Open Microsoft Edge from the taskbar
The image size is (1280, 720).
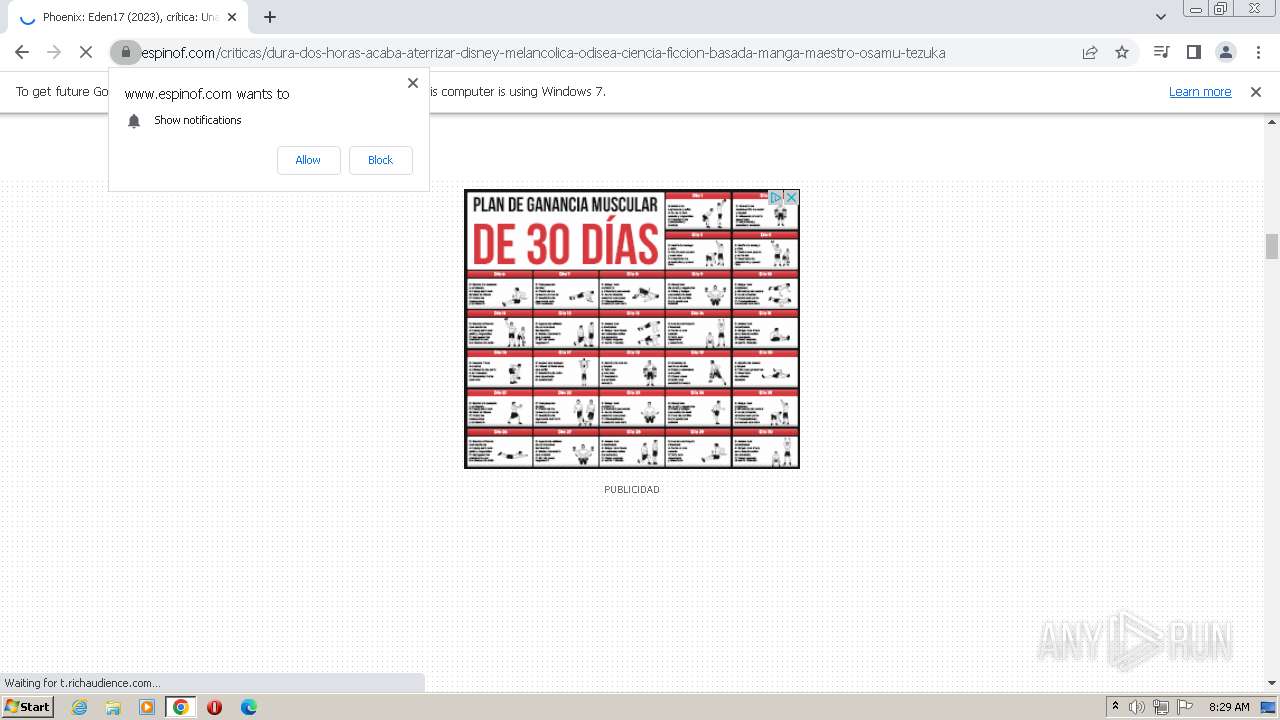249,707
